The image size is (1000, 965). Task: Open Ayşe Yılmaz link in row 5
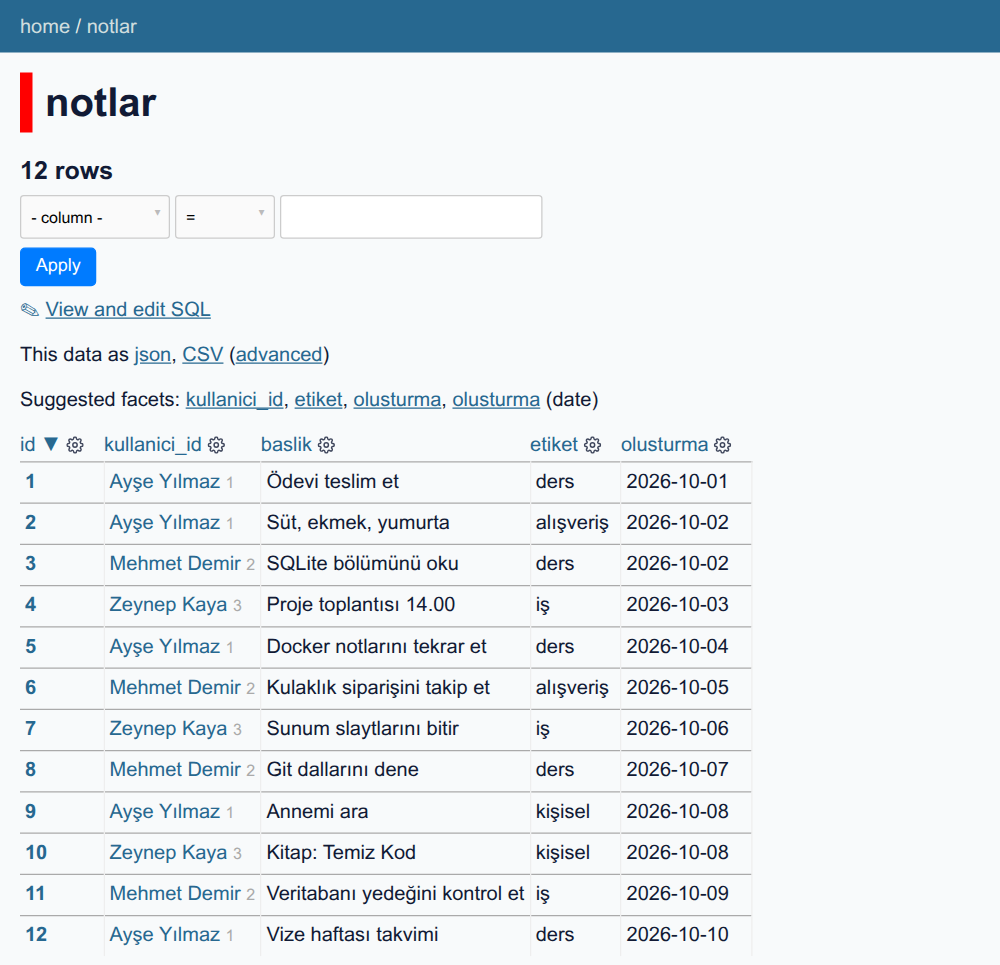[165, 646]
